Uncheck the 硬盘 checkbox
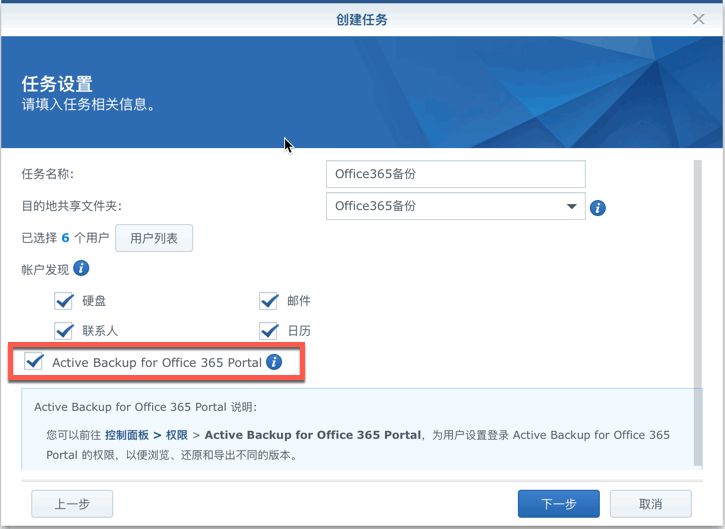Screen dimensions: 725x529 pos(64,301)
